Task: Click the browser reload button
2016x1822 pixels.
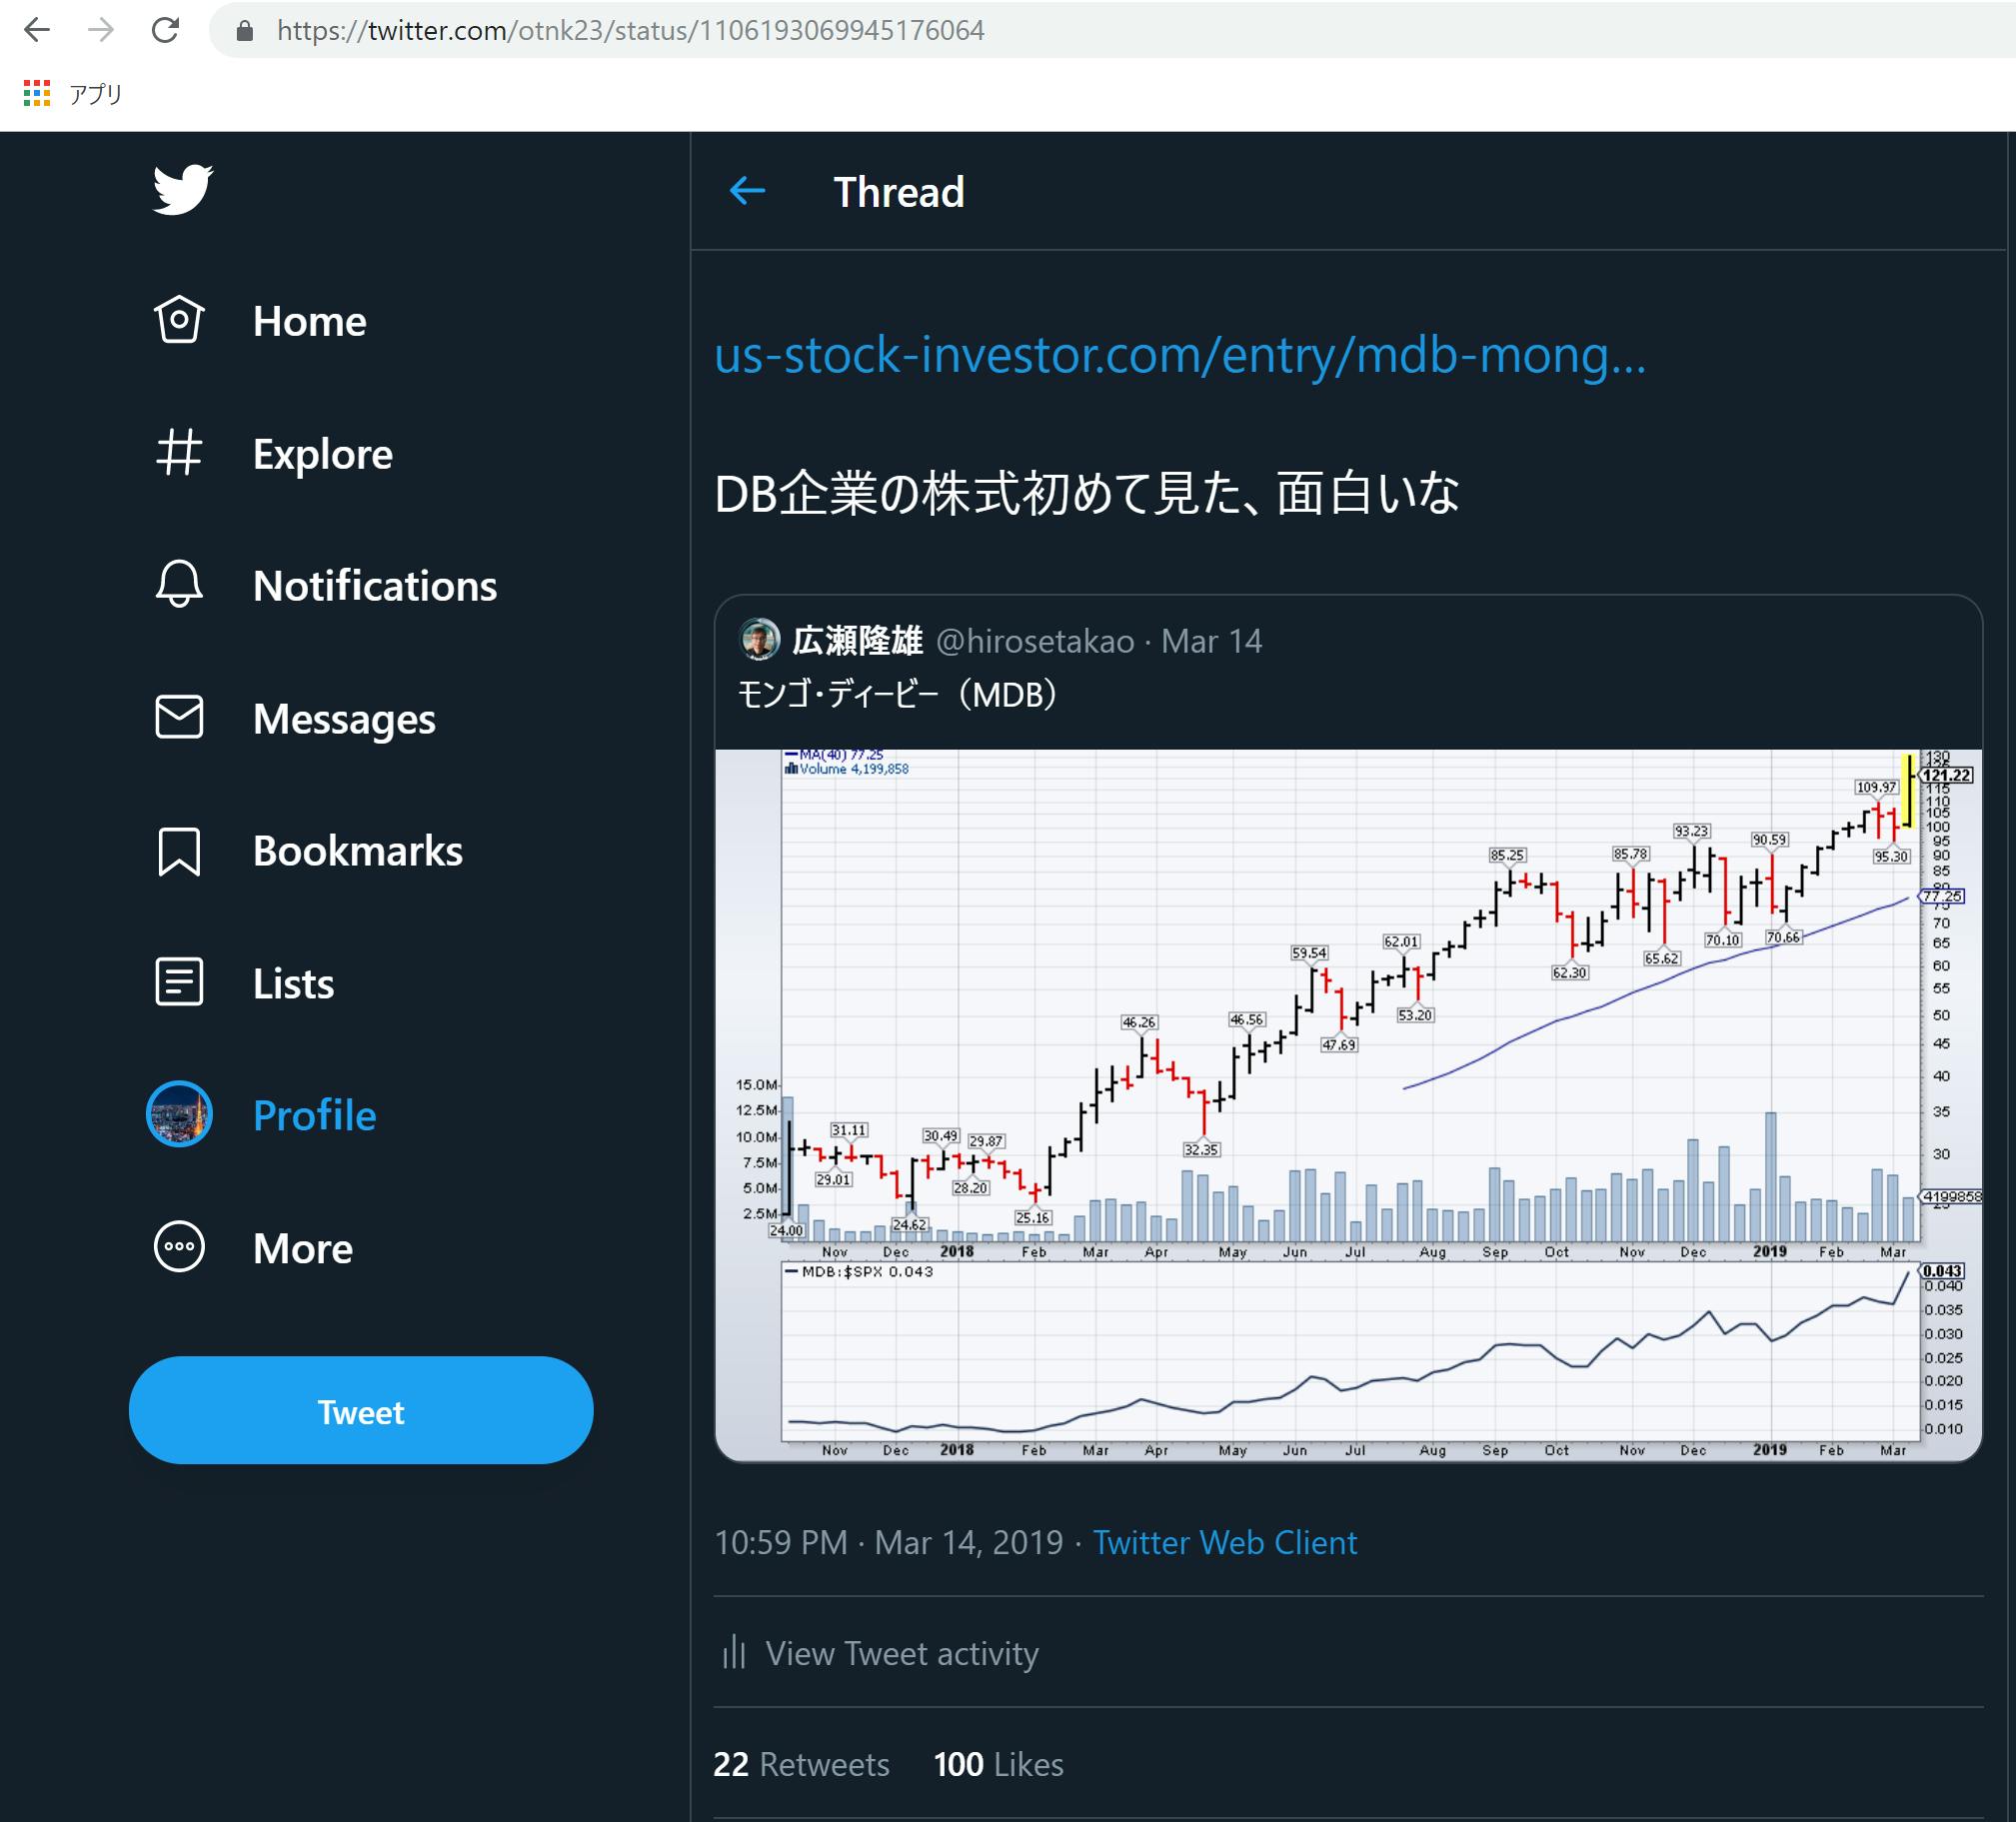Action: point(165,30)
